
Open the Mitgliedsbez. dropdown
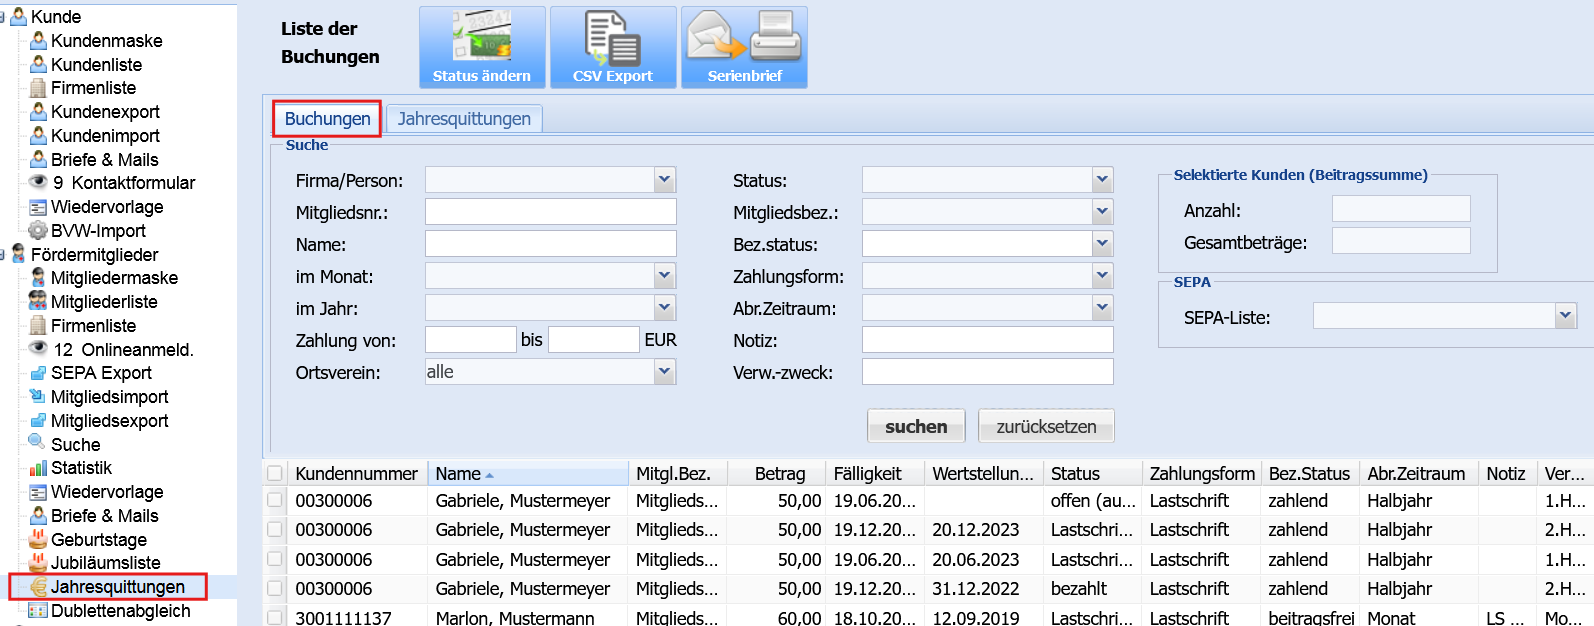tap(1102, 212)
